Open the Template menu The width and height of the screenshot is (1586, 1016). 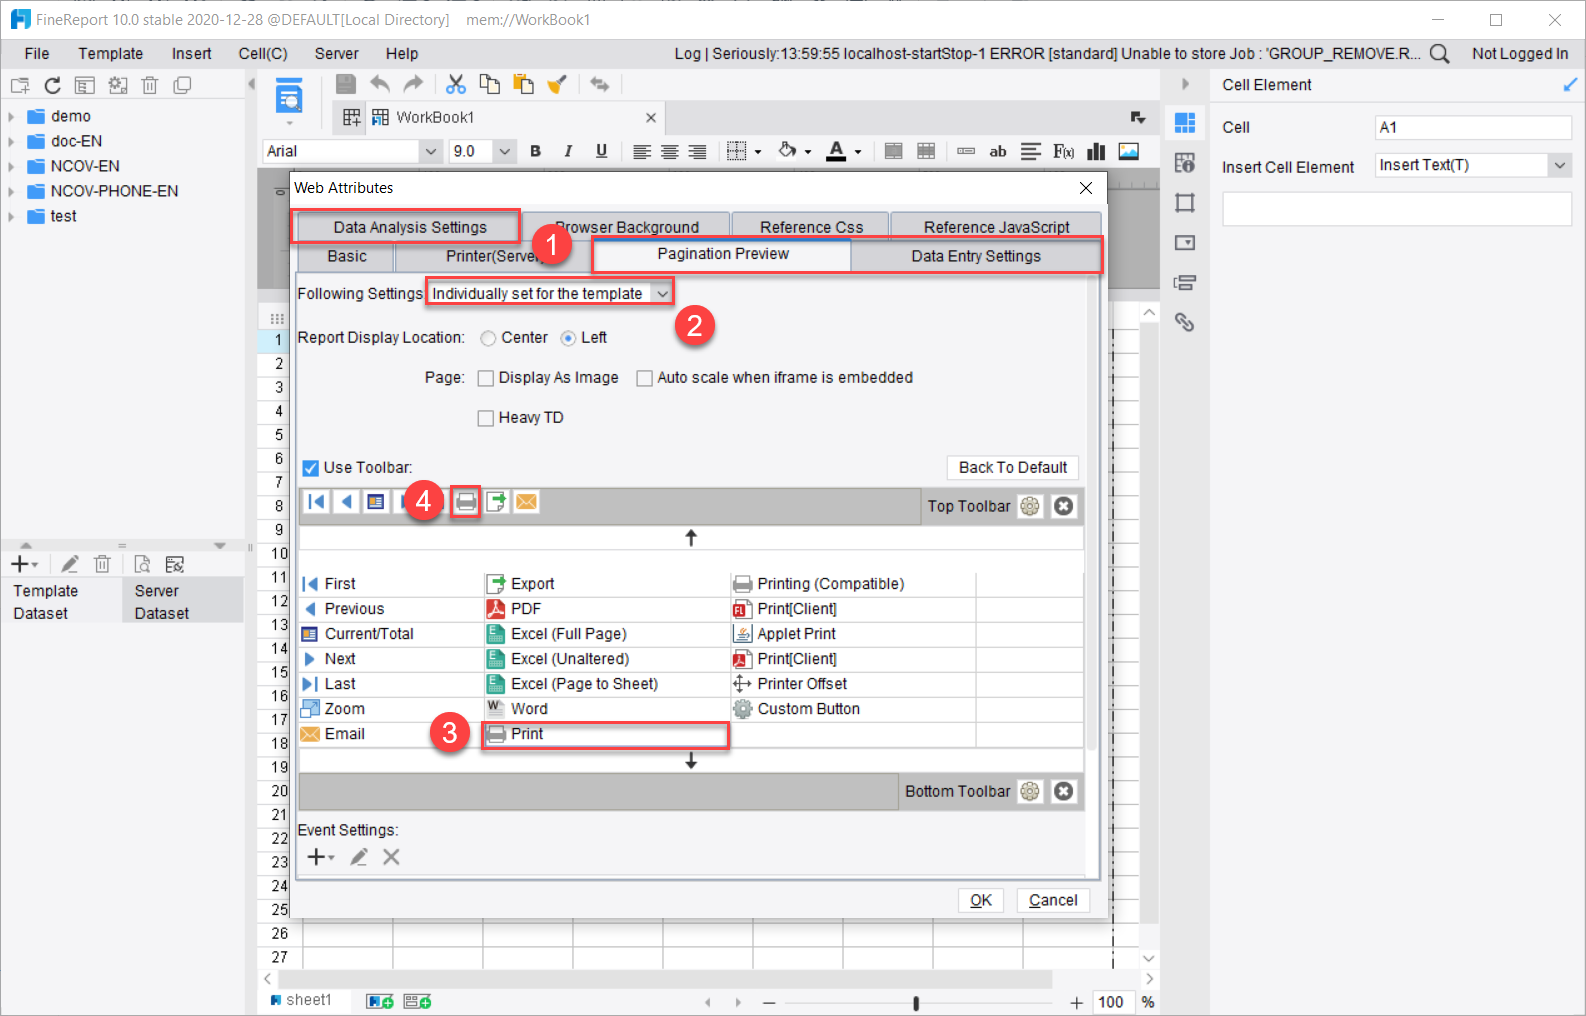(x=111, y=54)
